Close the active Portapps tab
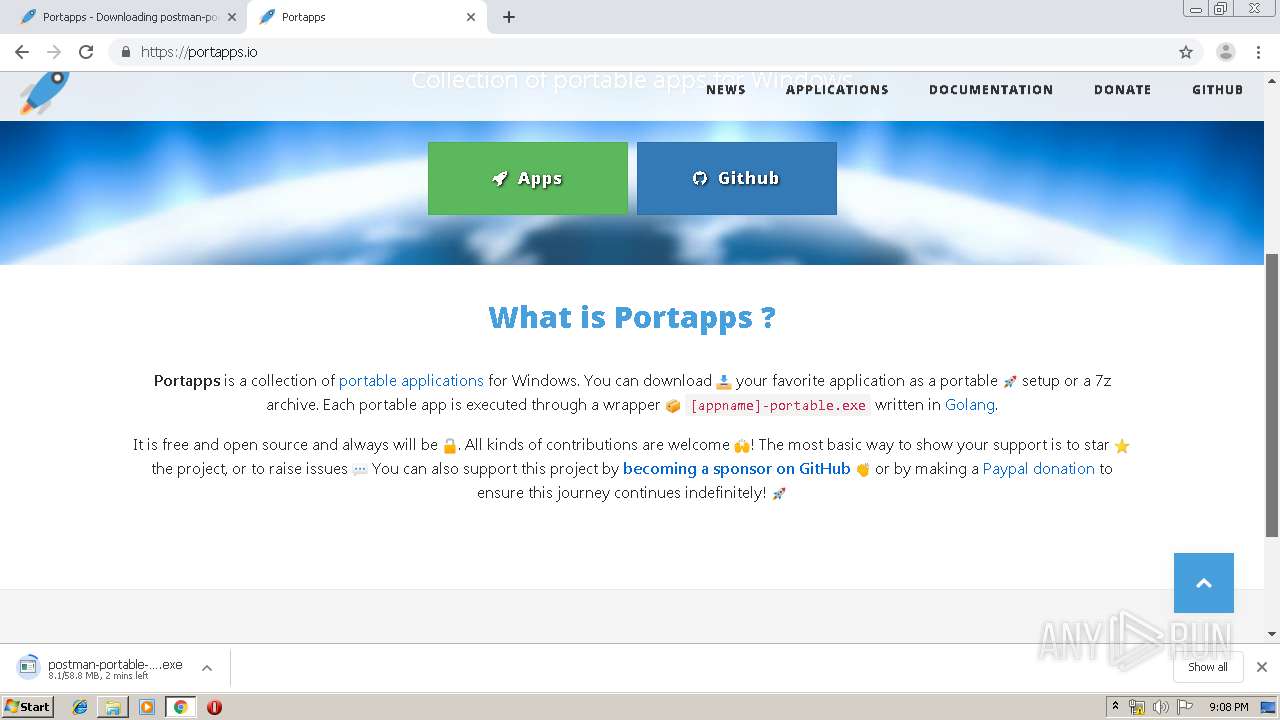This screenshot has height=720, width=1280. point(471,17)
